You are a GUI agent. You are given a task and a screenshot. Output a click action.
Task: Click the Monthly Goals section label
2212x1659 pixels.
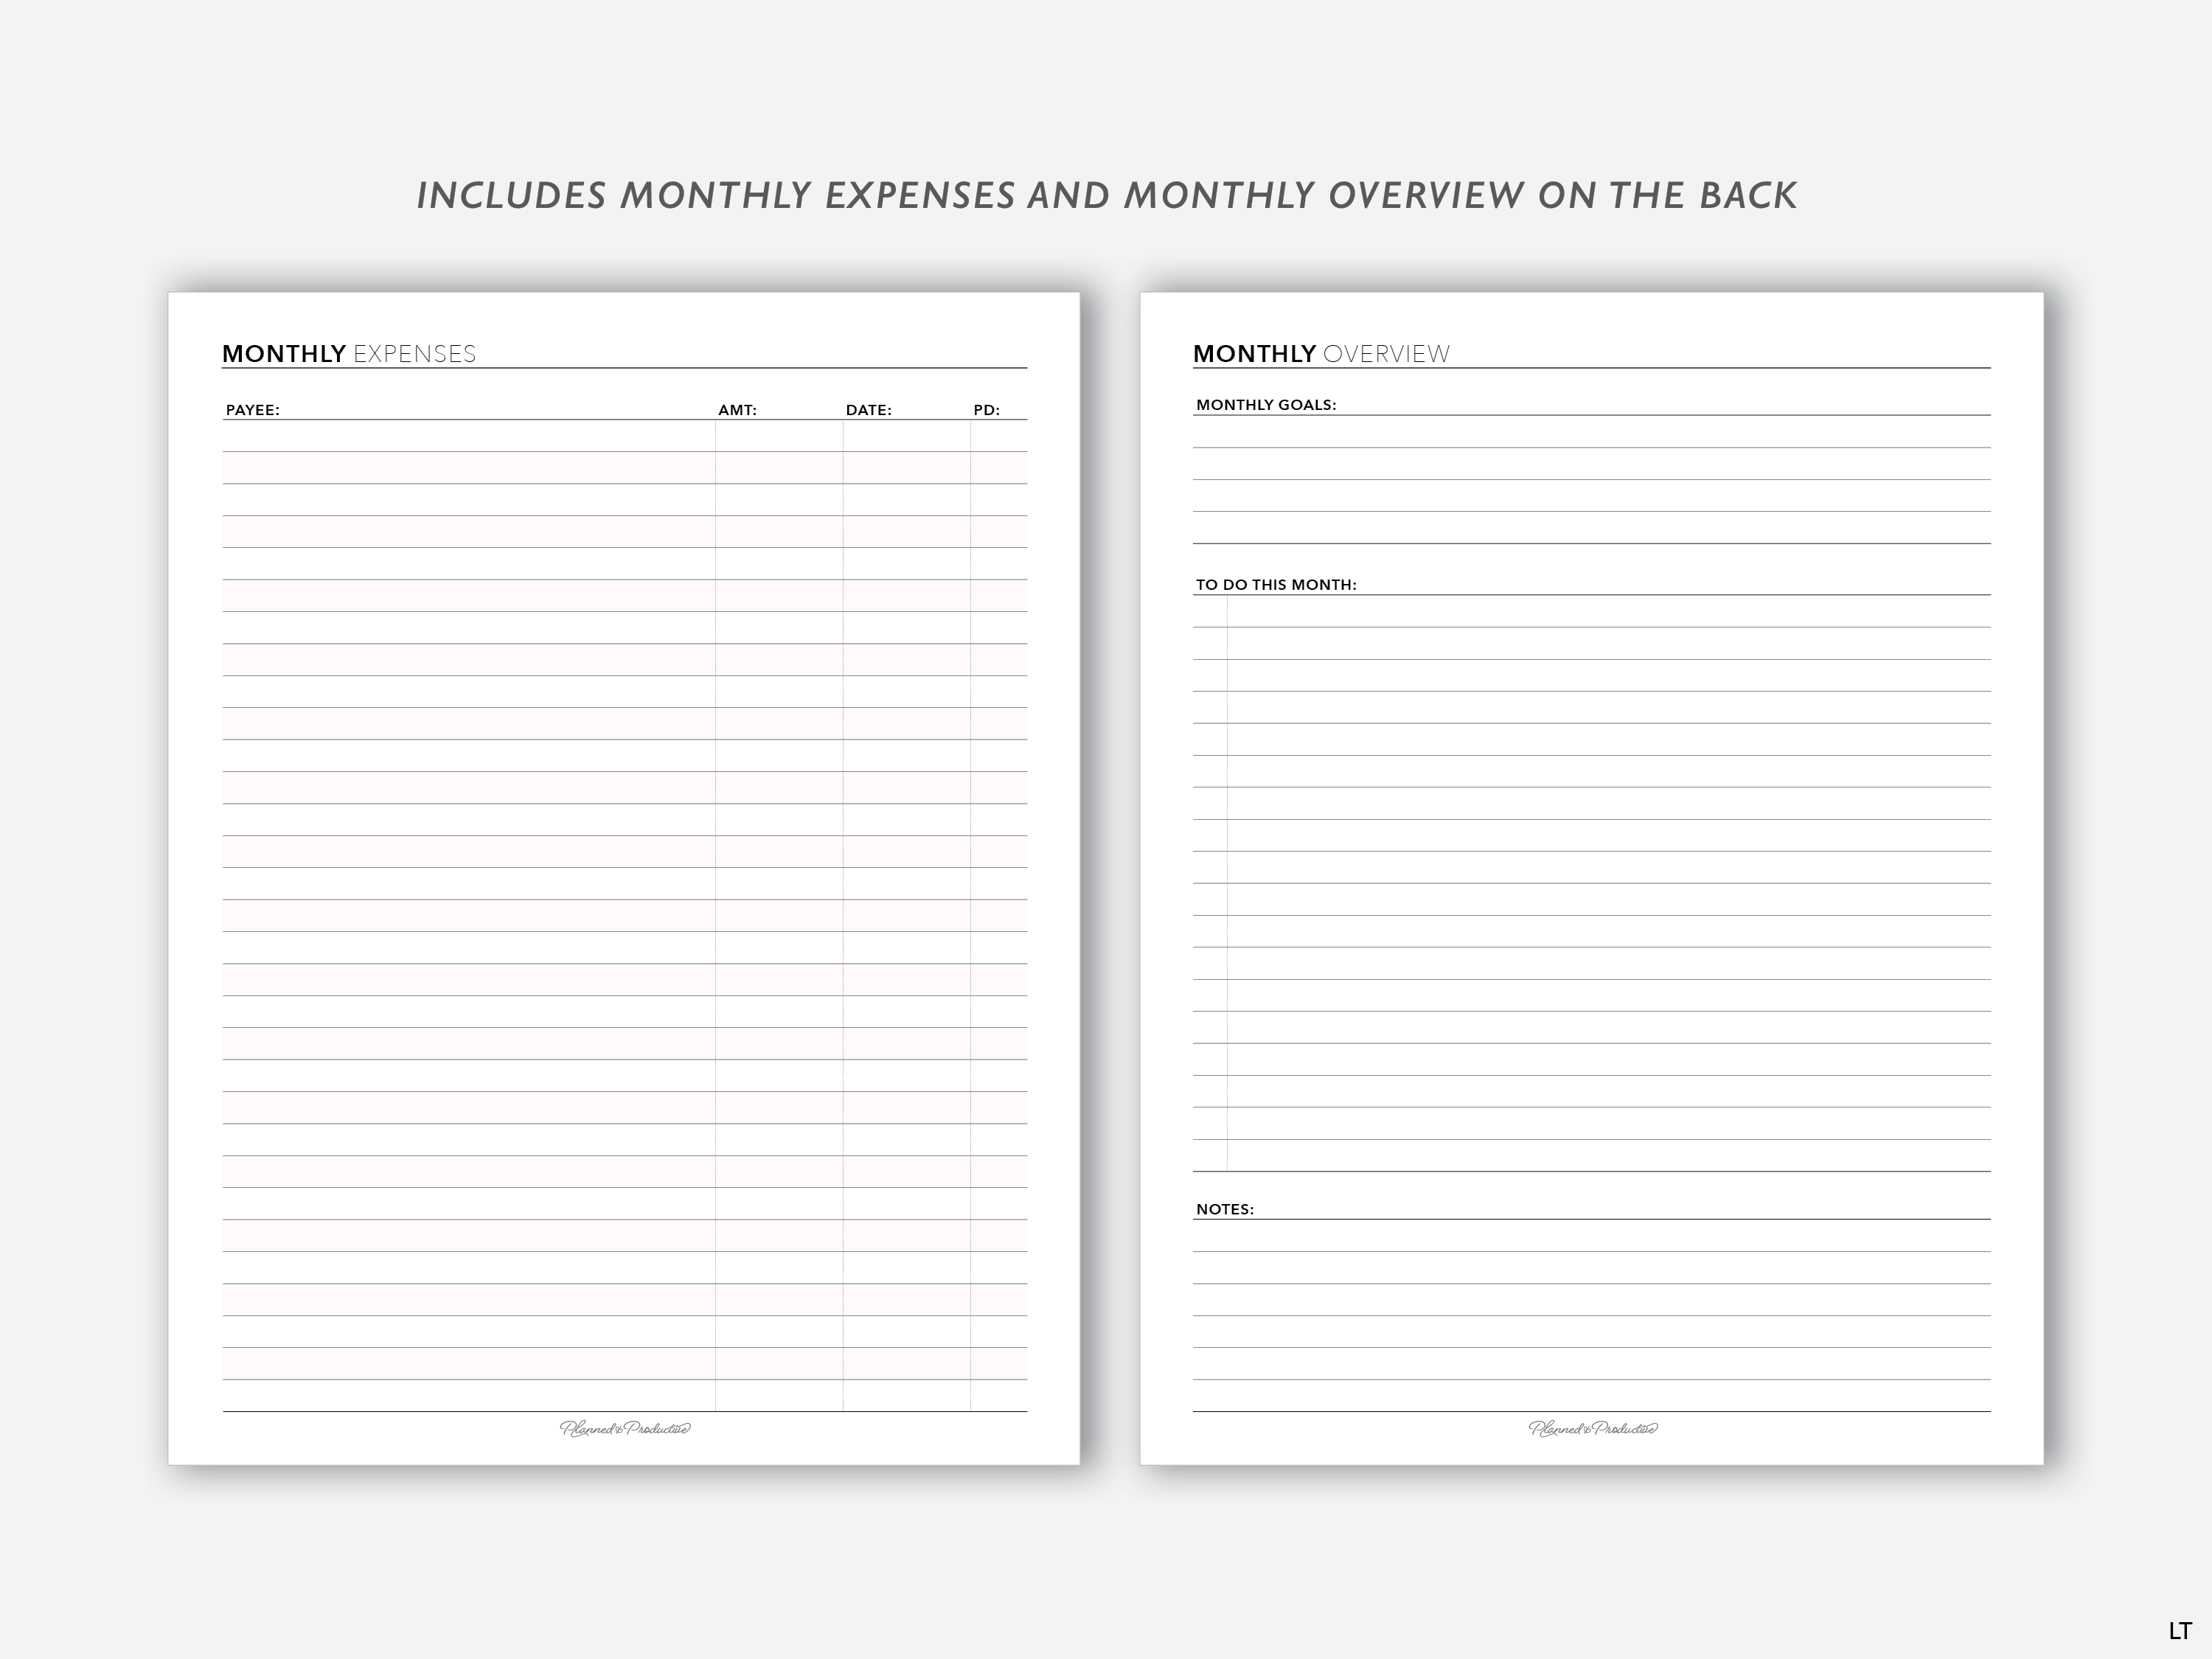(1266, 405)
